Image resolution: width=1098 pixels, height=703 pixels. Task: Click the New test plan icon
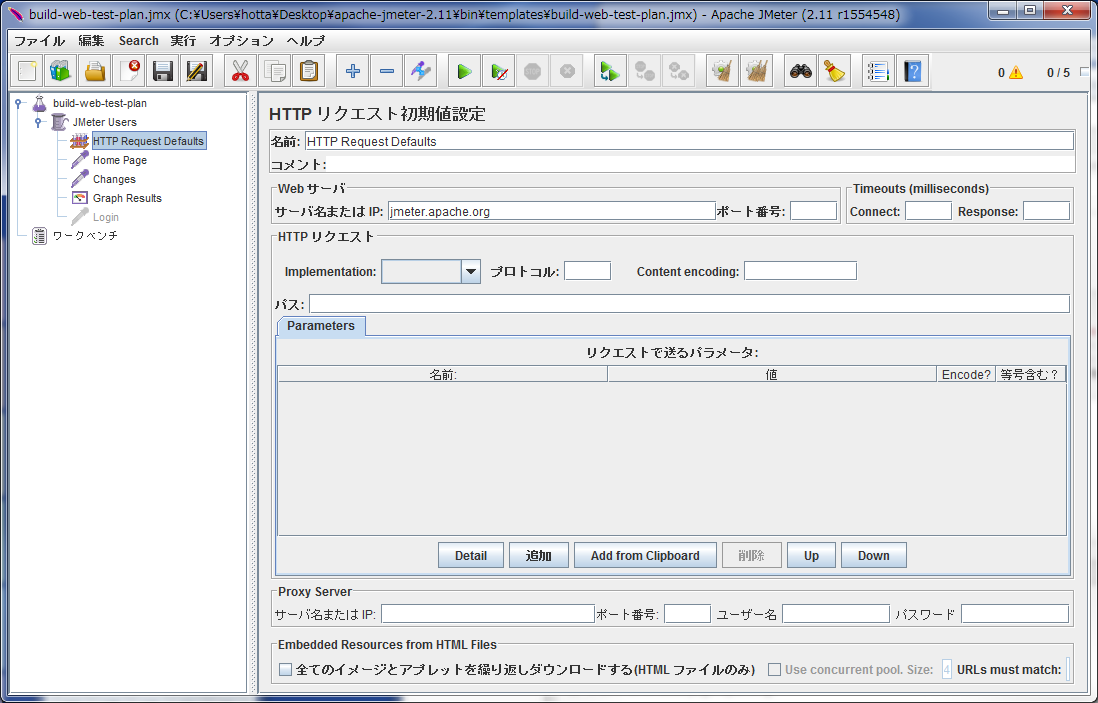pyautogui.click(x=27, y=71)
